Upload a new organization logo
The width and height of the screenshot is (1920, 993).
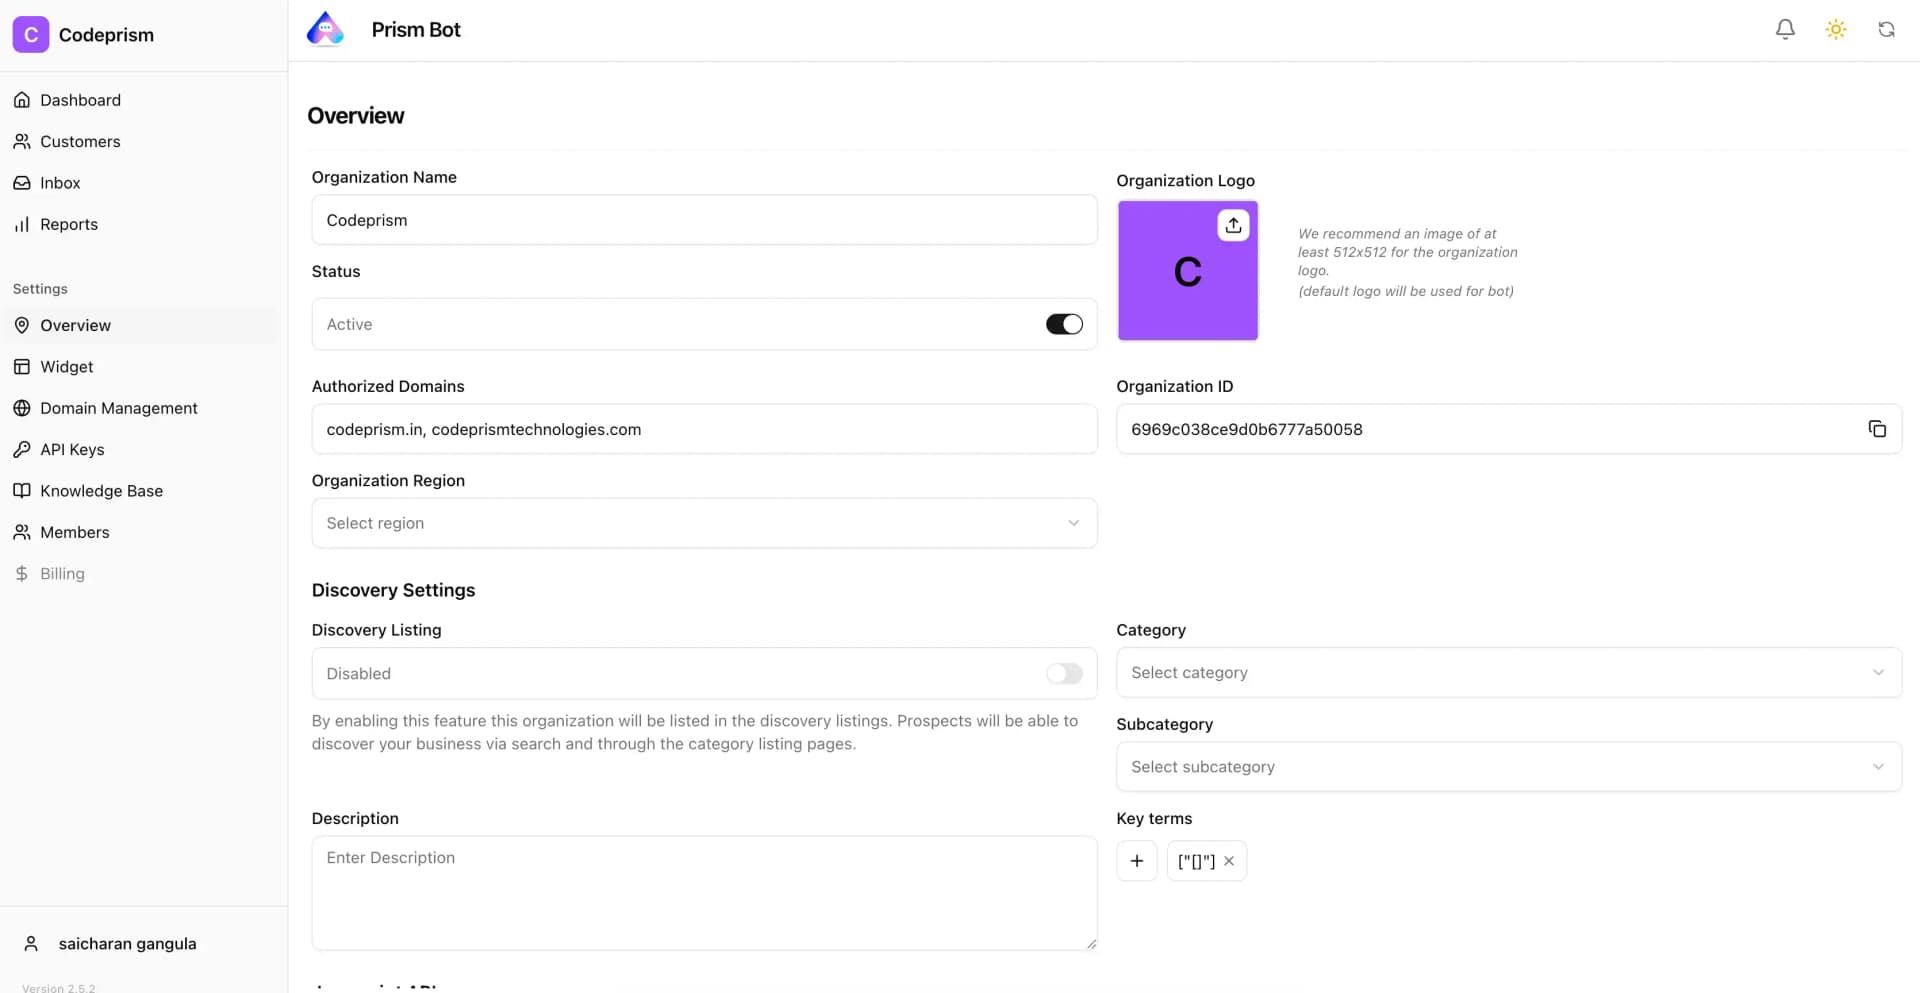click(x=1232, y=225)
